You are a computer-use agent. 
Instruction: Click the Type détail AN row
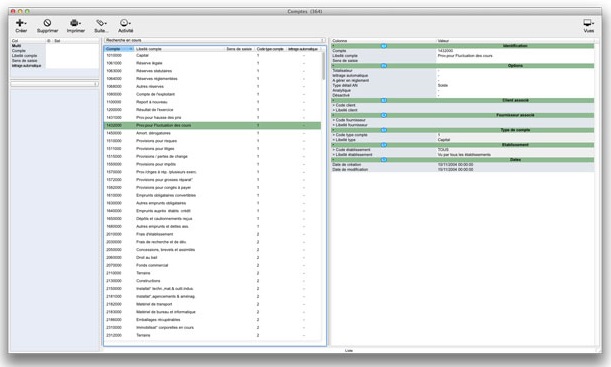pyautogui.click(x=463, y=85)
